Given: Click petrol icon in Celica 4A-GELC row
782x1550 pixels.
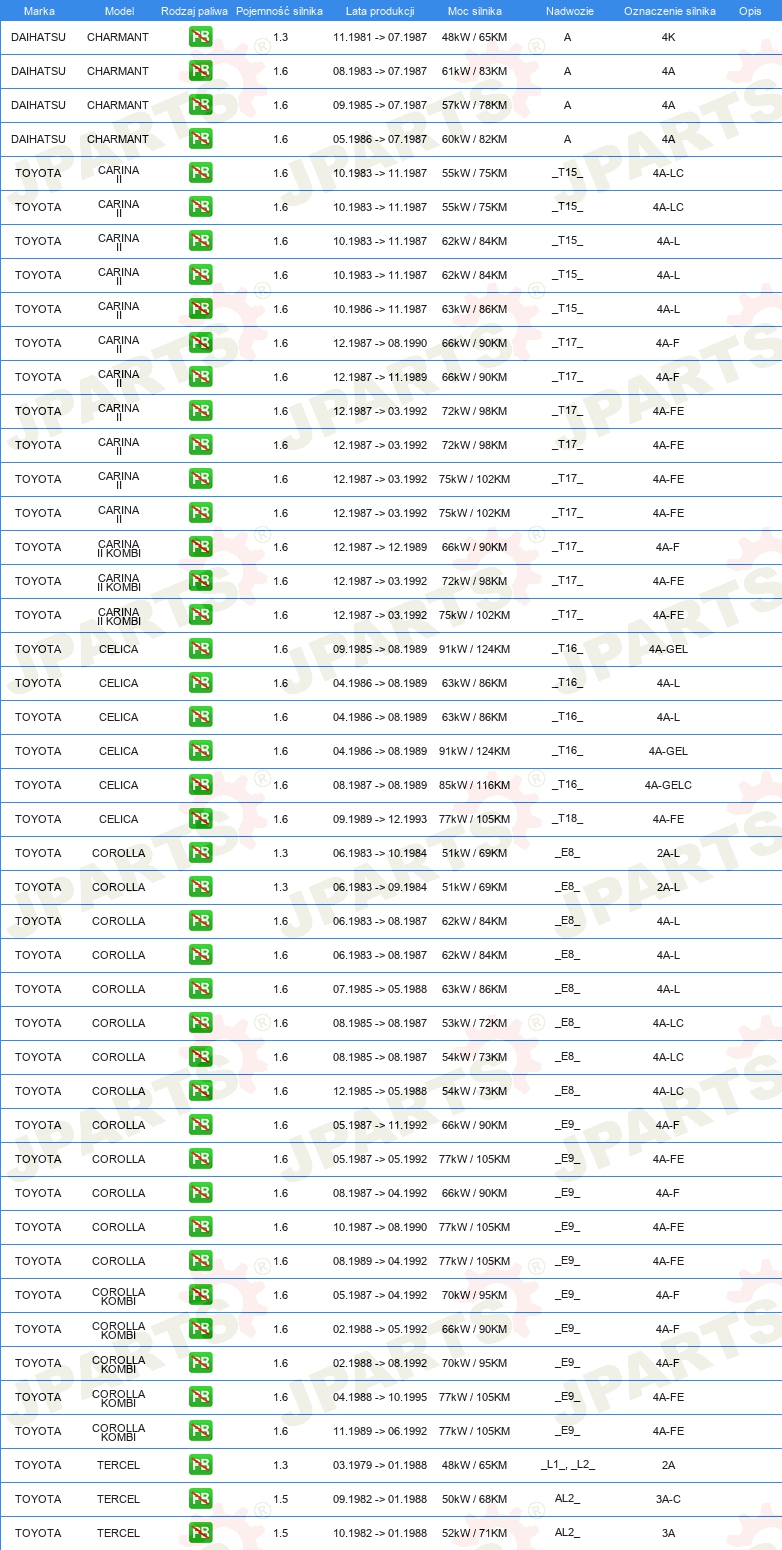Looking at the screenshot, I should pyautogui.click(x=200, y=785).
